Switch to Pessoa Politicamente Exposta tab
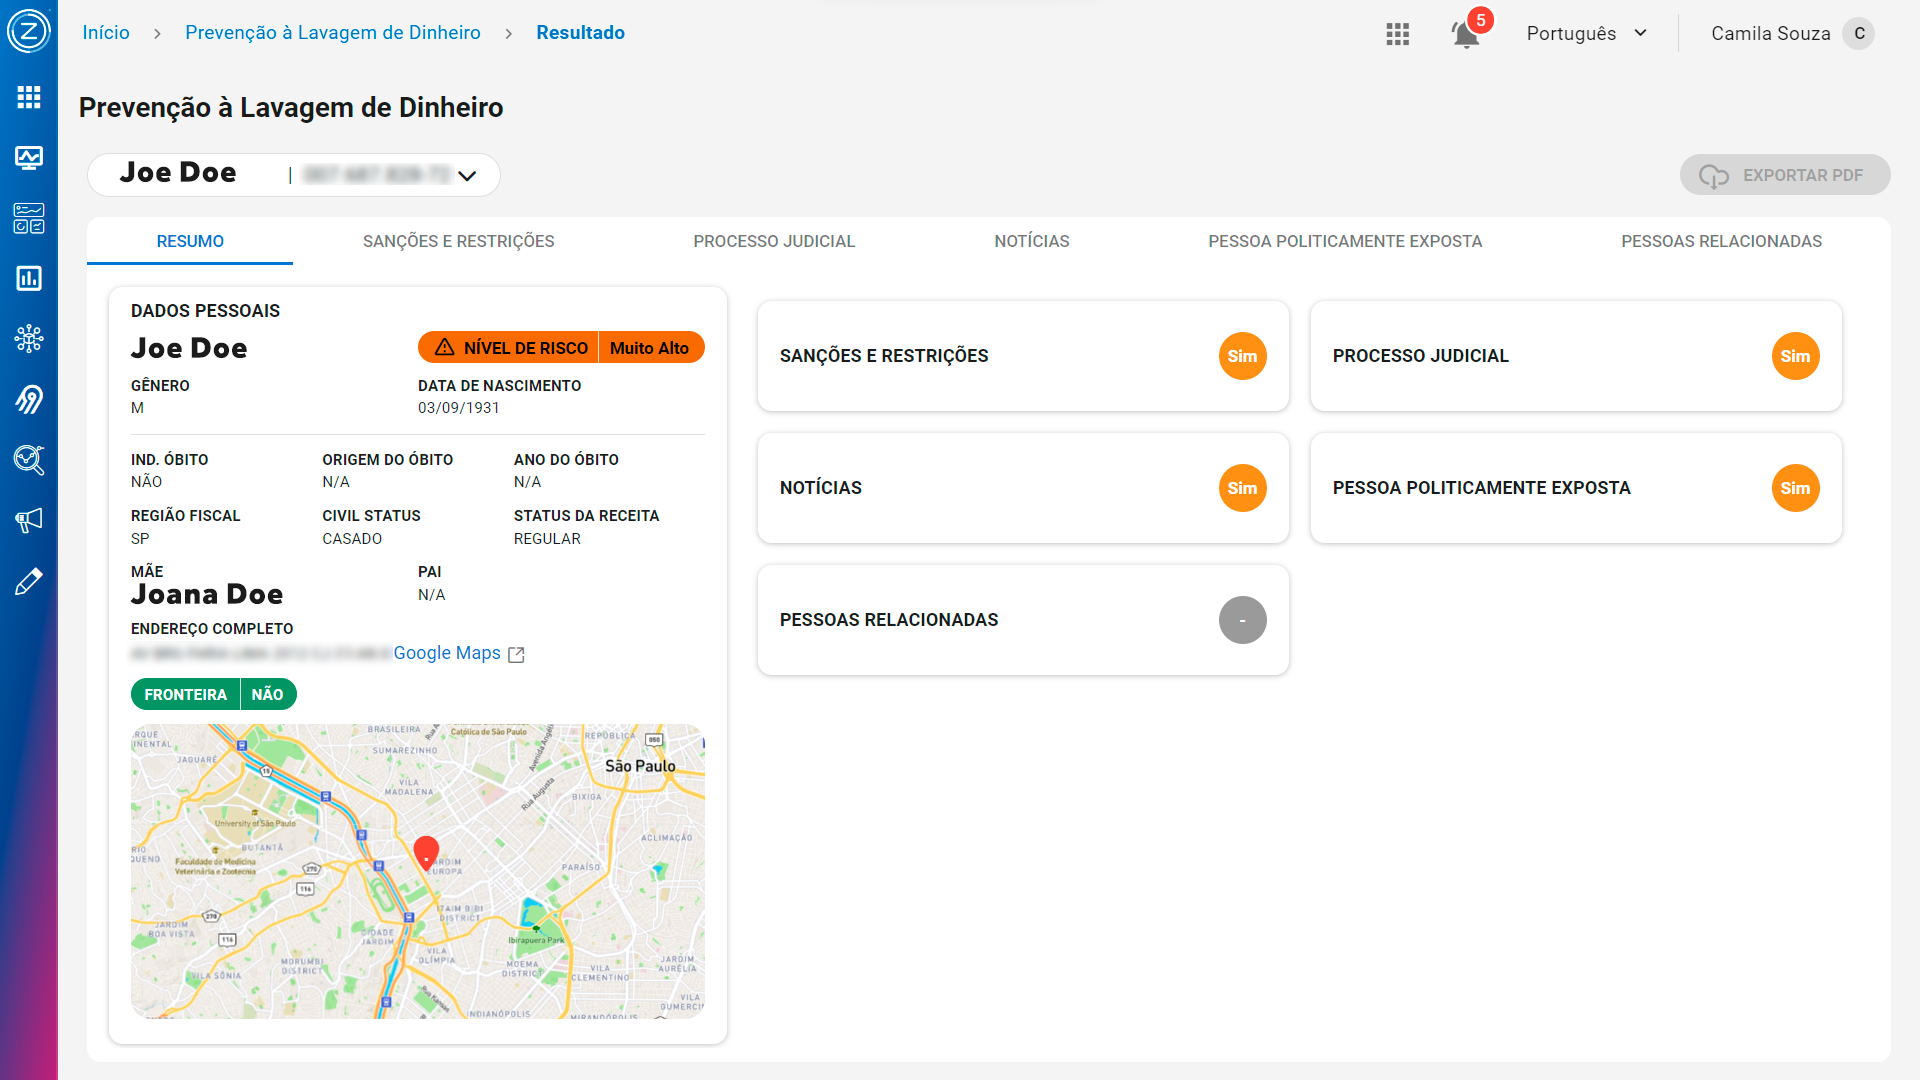 point(1345,241)
